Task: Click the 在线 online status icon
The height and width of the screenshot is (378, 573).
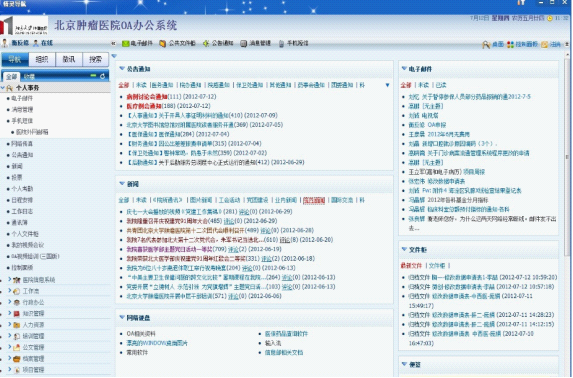Action: point(36,43)
